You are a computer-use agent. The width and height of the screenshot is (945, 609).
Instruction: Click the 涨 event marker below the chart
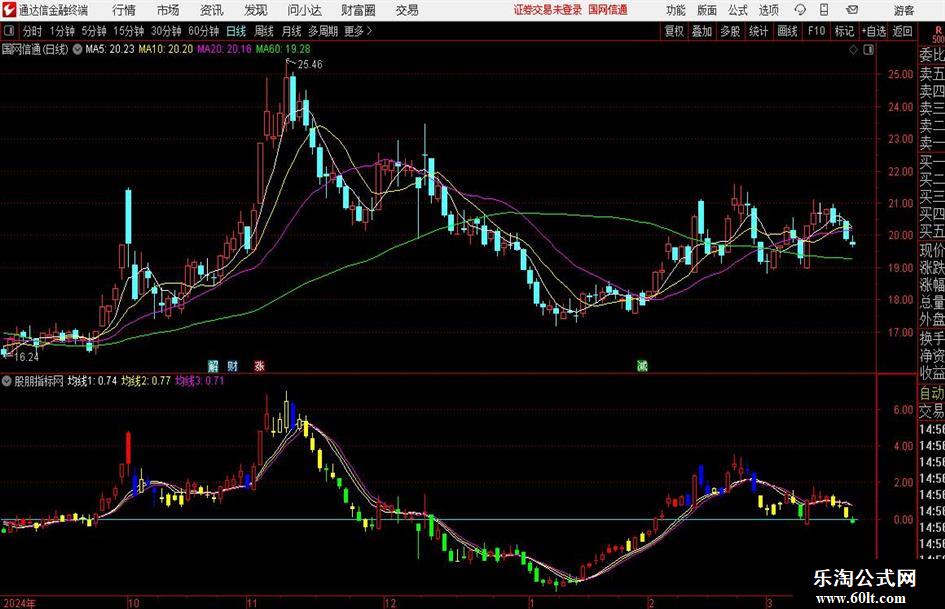point(259,365)
